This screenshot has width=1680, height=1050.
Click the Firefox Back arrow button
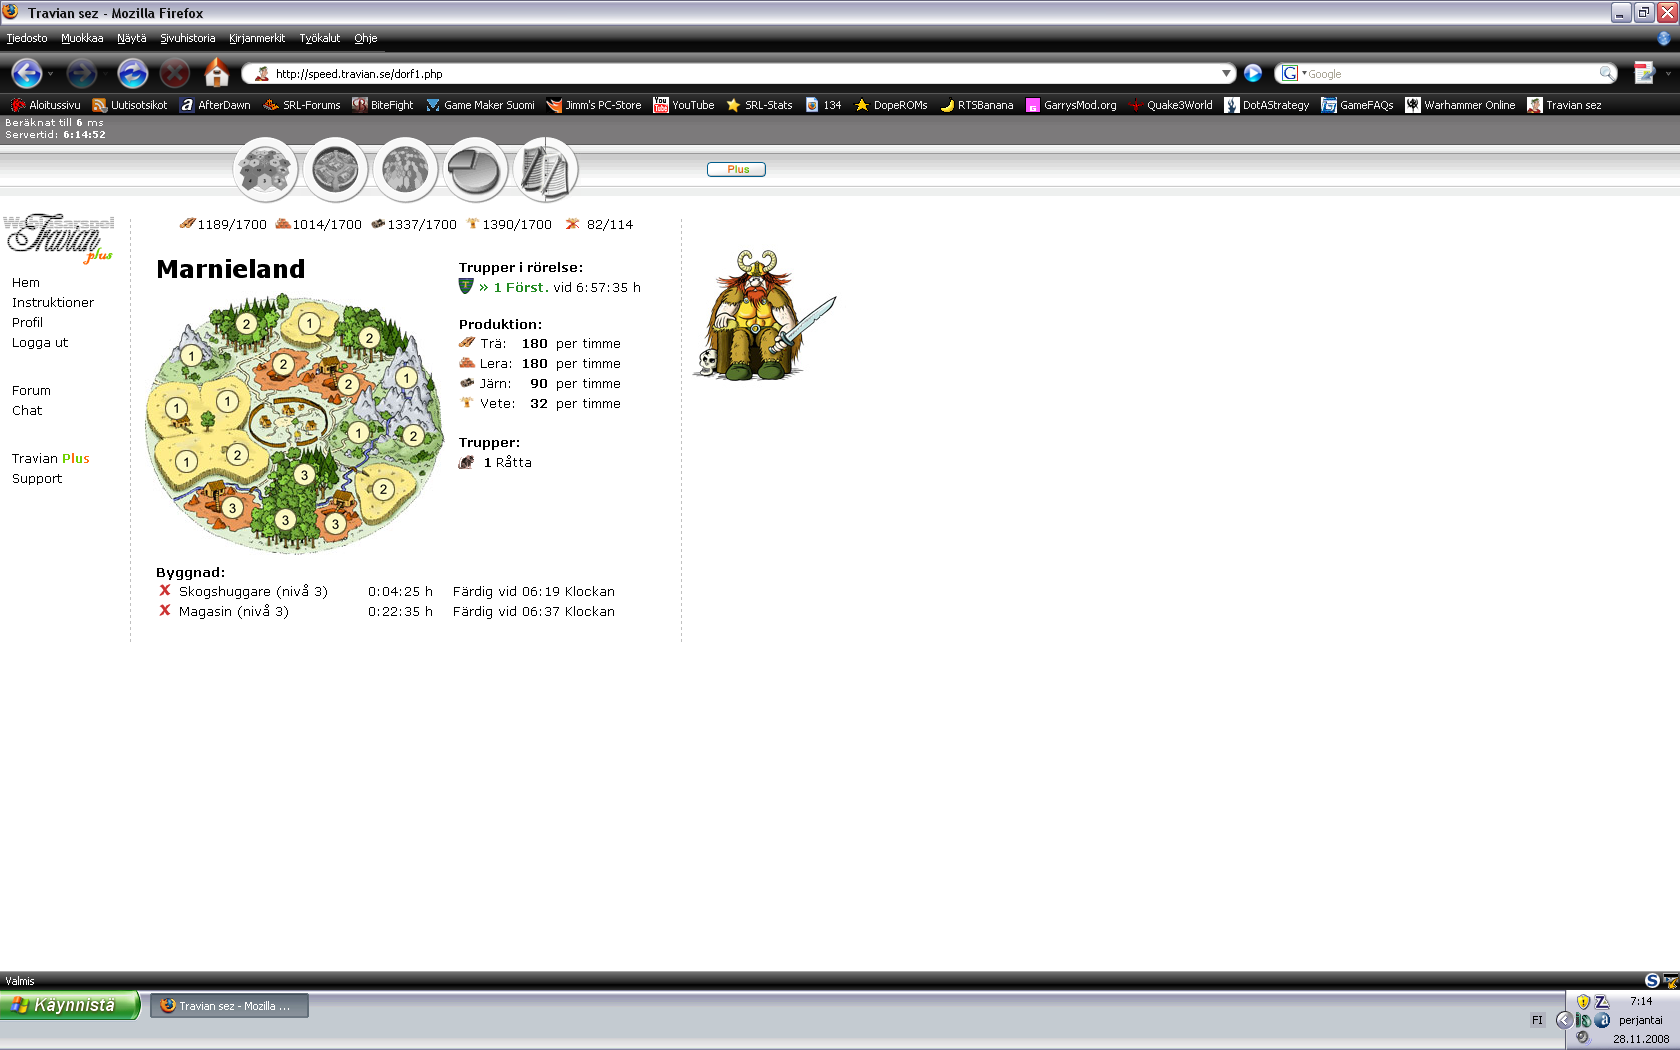27,73
